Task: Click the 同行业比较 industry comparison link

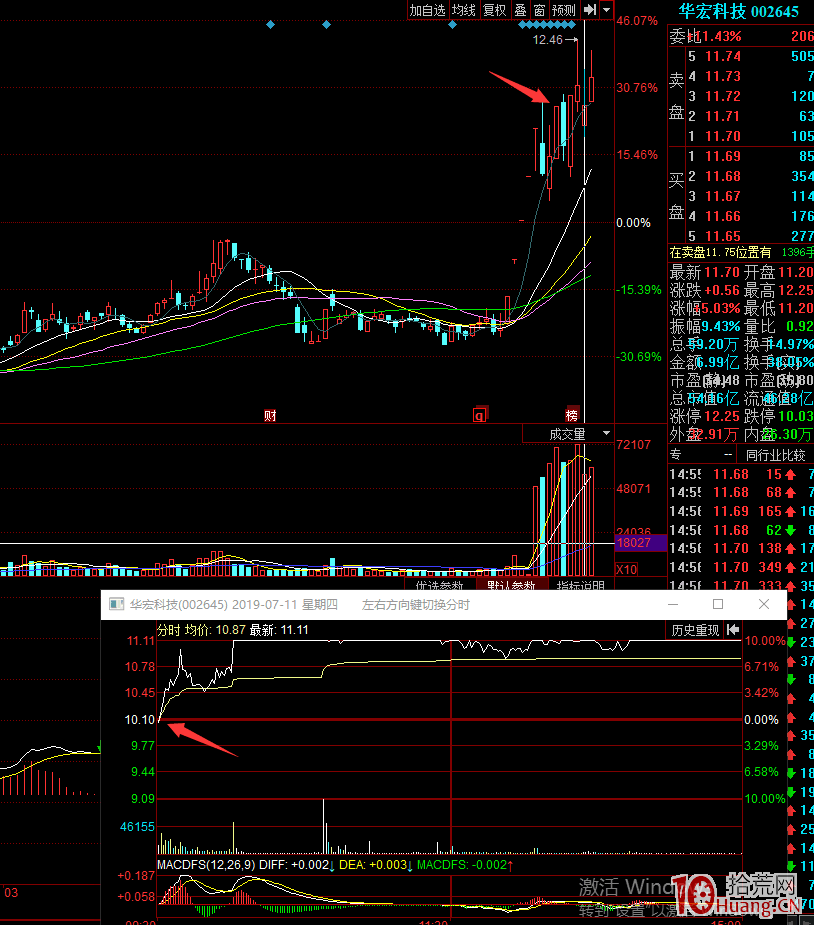Action: [775, 455]
